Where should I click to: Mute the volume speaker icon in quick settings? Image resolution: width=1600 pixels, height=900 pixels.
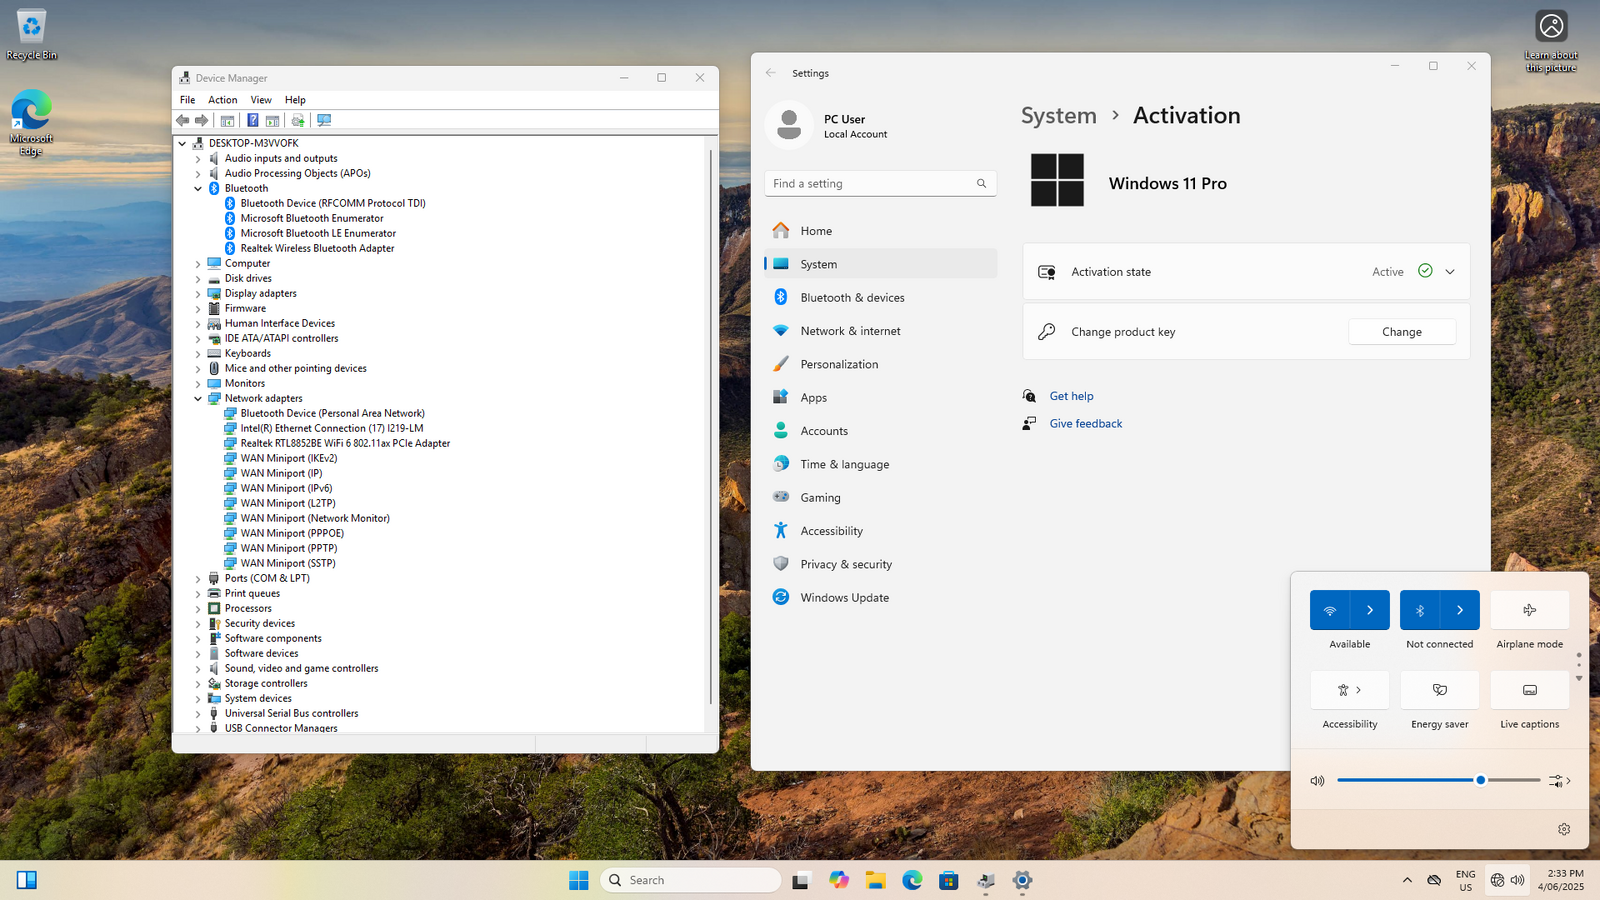1317,781
